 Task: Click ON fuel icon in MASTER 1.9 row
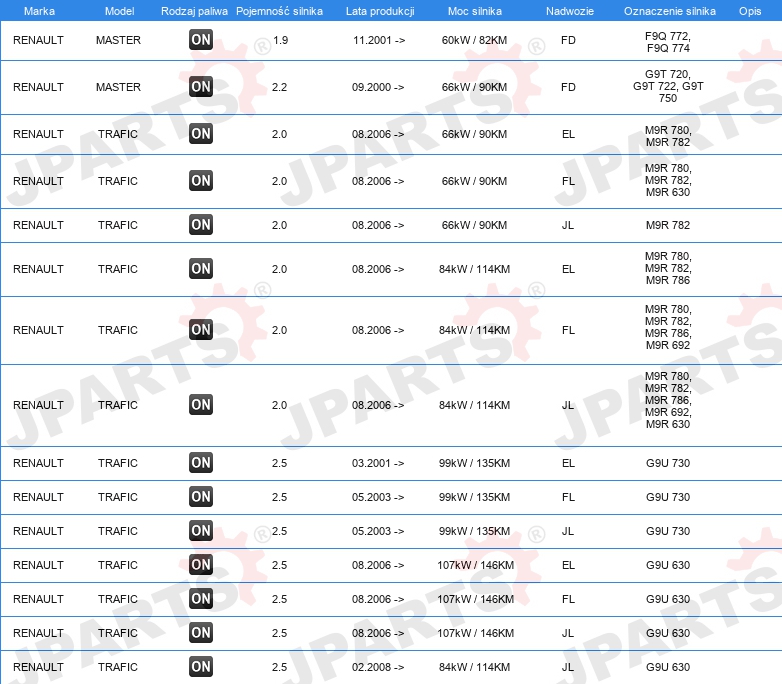point(201,40)
